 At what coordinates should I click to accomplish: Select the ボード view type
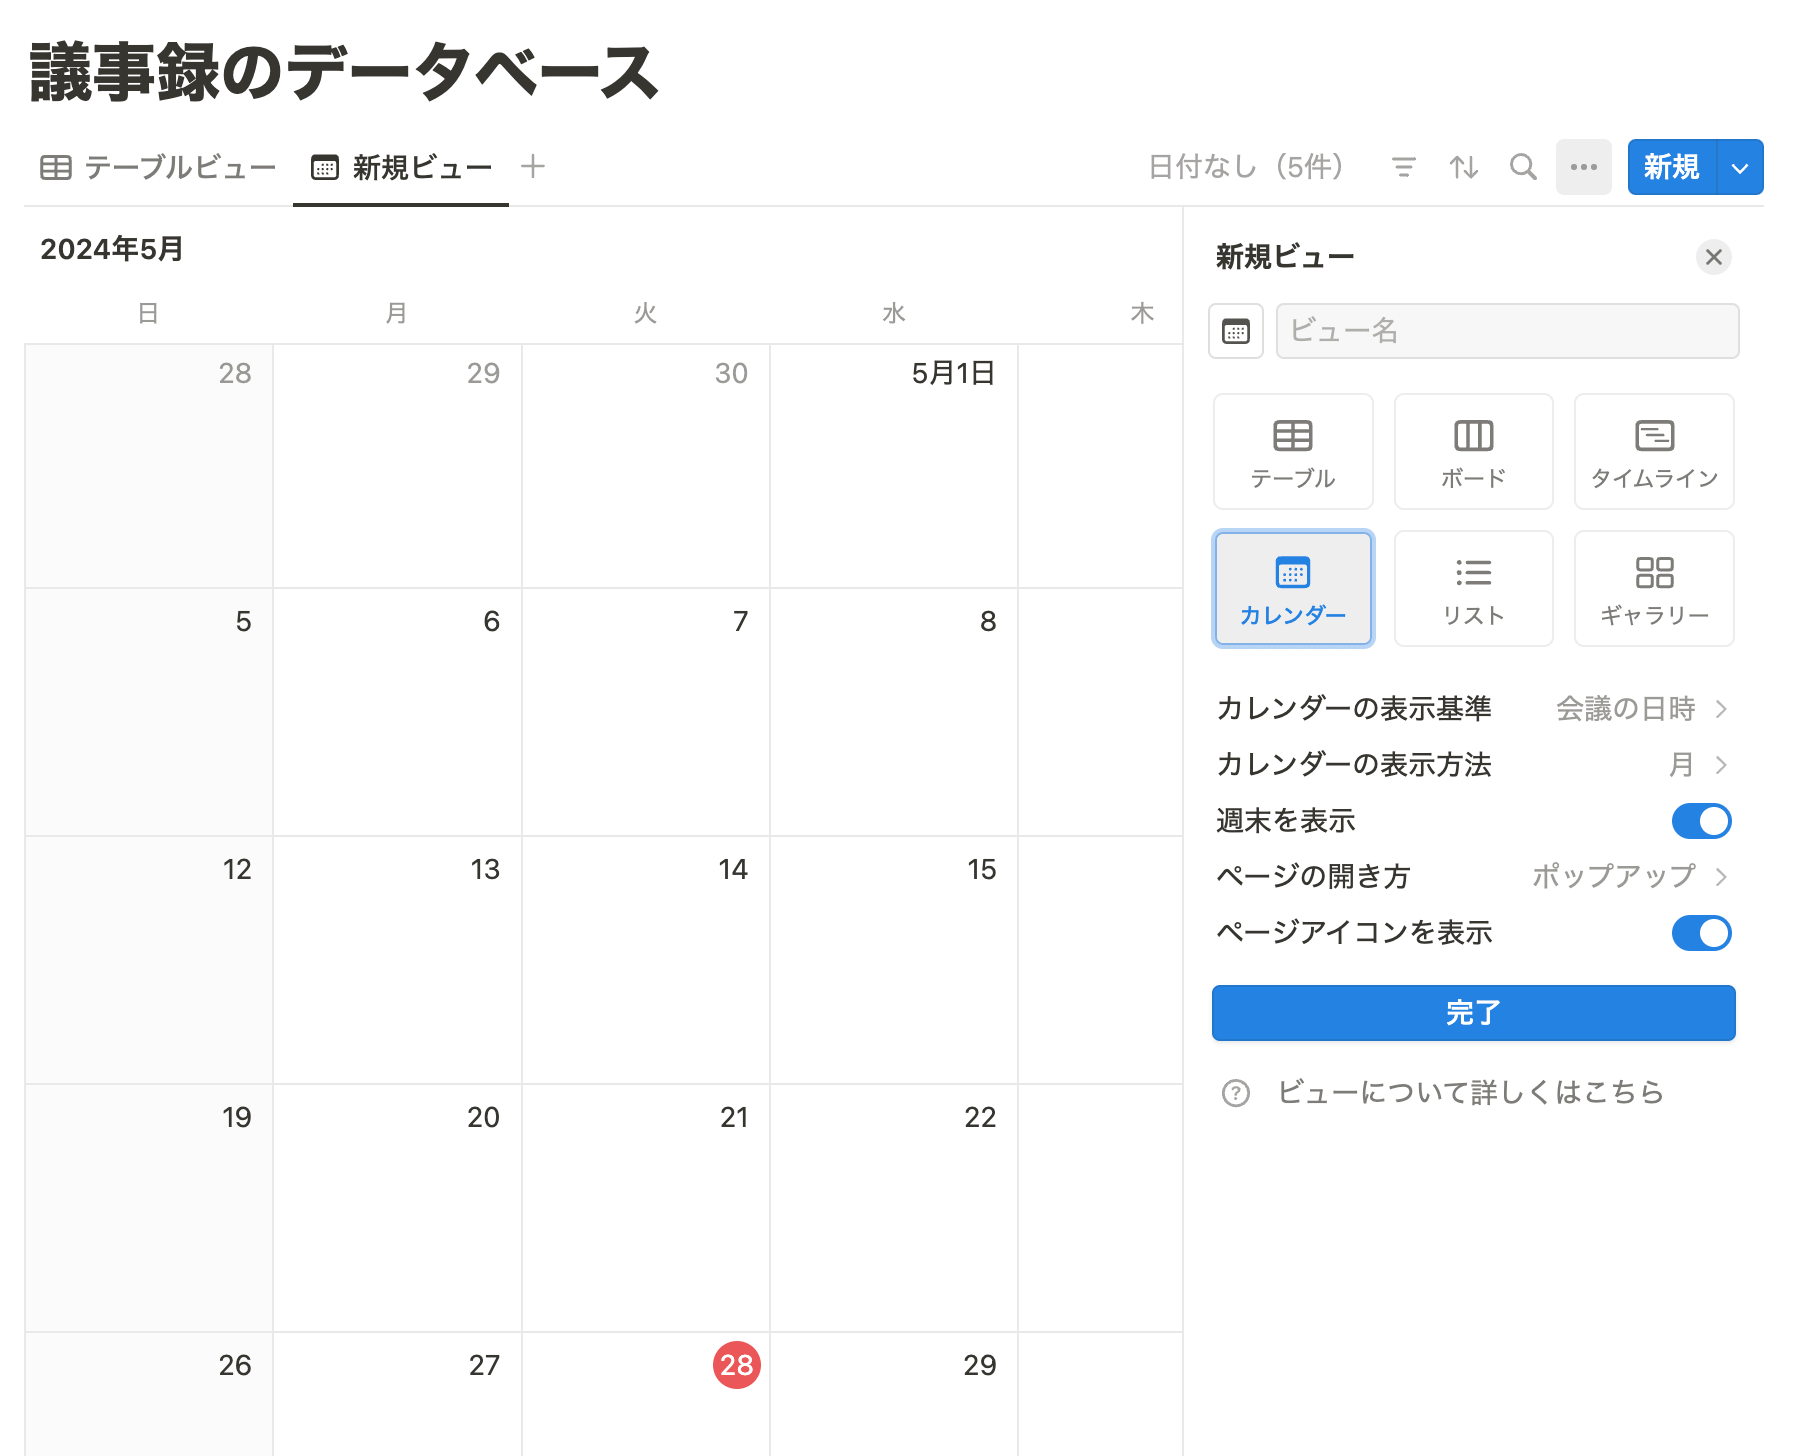point(1474,452)
